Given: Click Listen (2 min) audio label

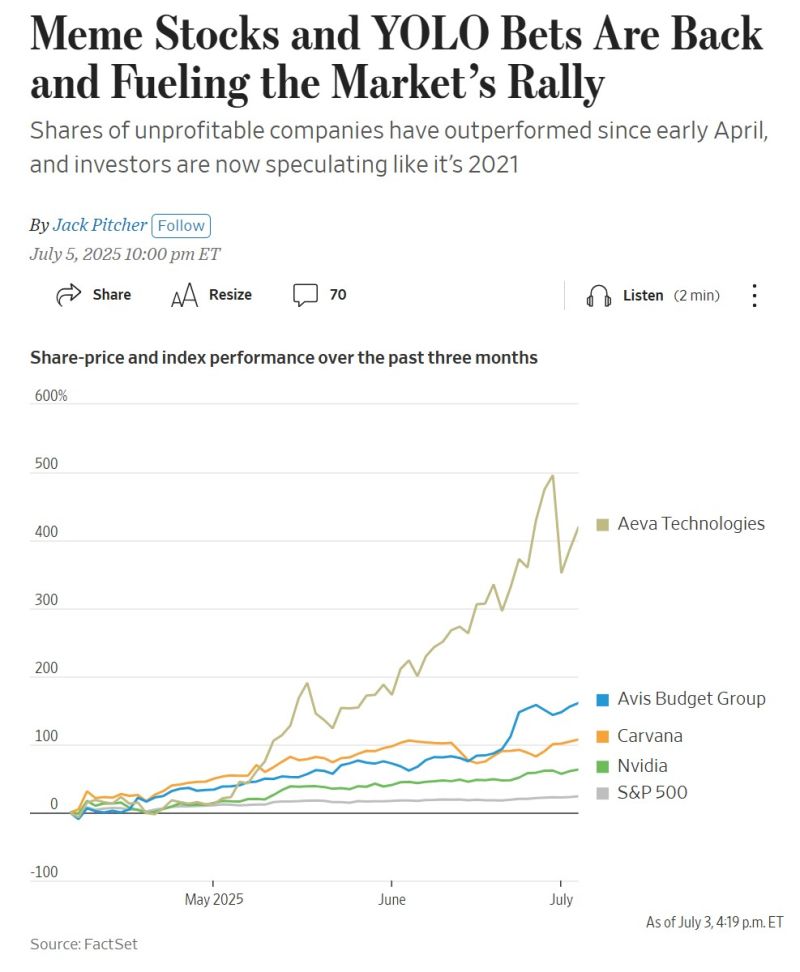Looking at the screenshot, I should 670,295.
